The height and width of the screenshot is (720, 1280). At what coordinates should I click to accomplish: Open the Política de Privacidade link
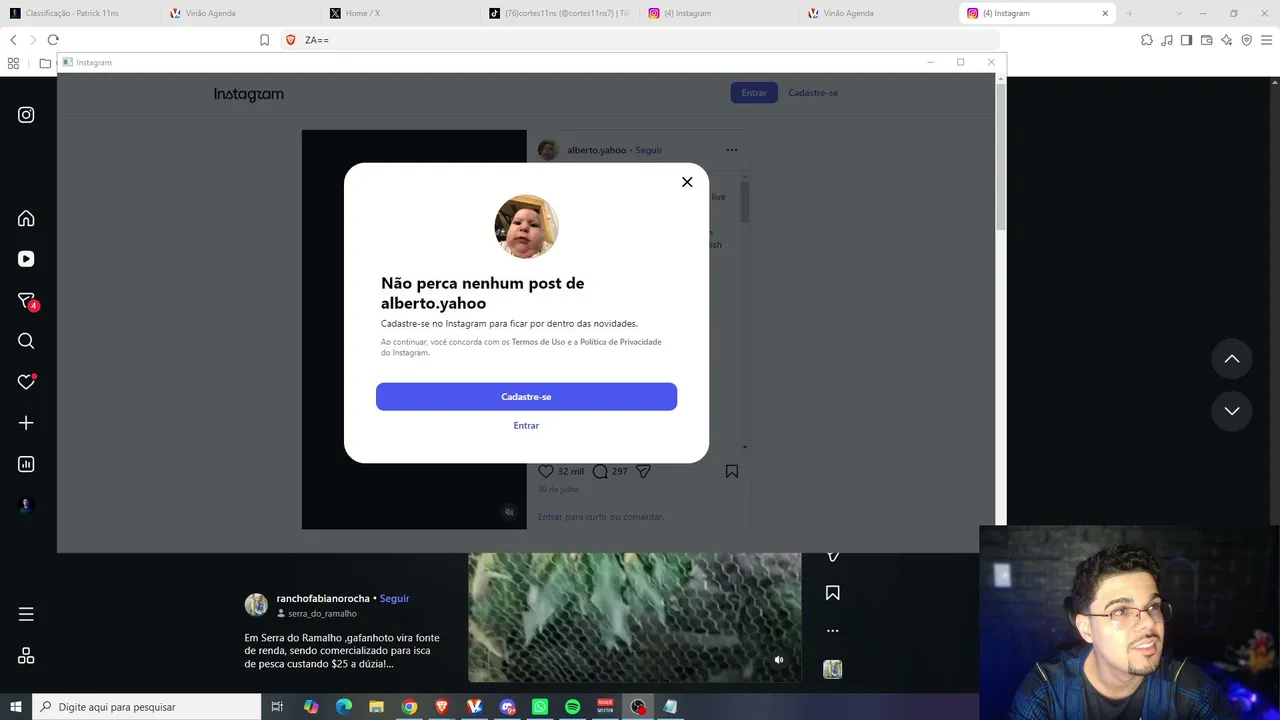tap(621, 342)
